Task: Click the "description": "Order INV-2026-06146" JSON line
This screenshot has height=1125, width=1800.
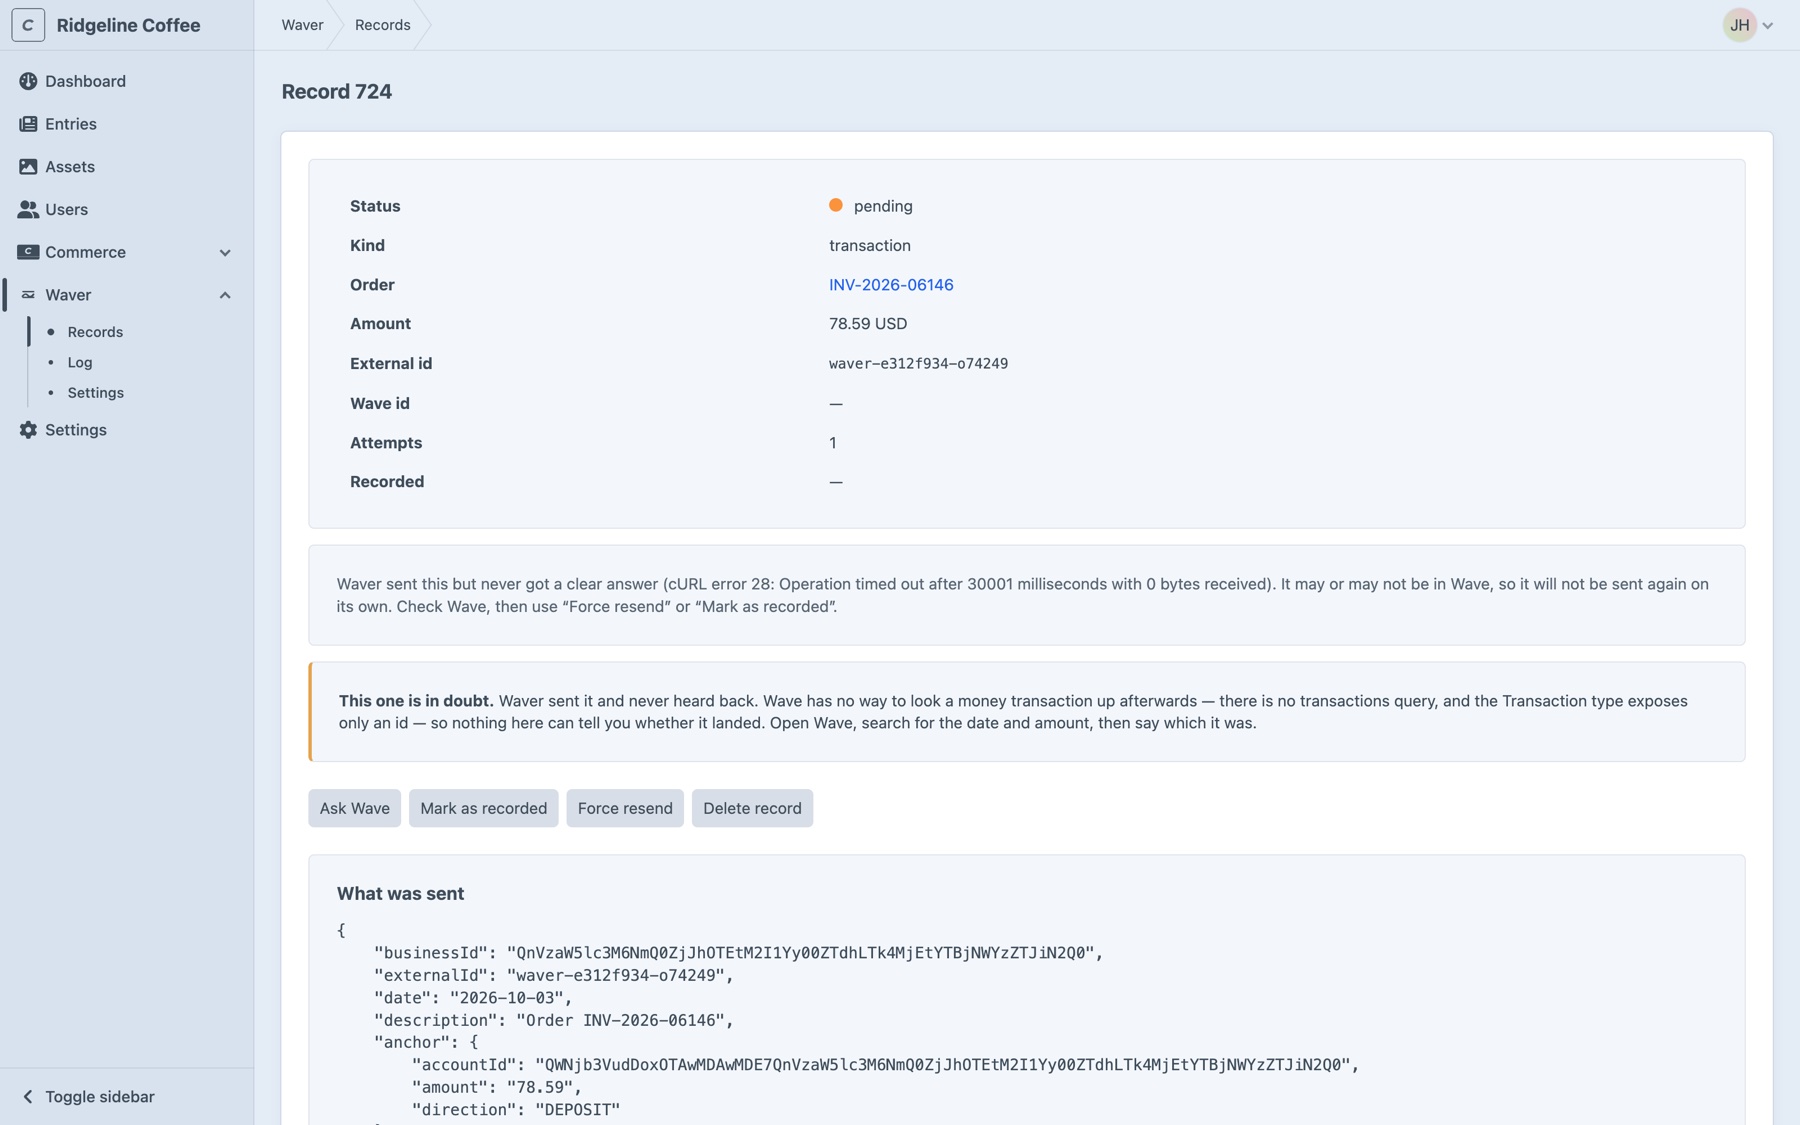Action: click(x=554, y=1021)
